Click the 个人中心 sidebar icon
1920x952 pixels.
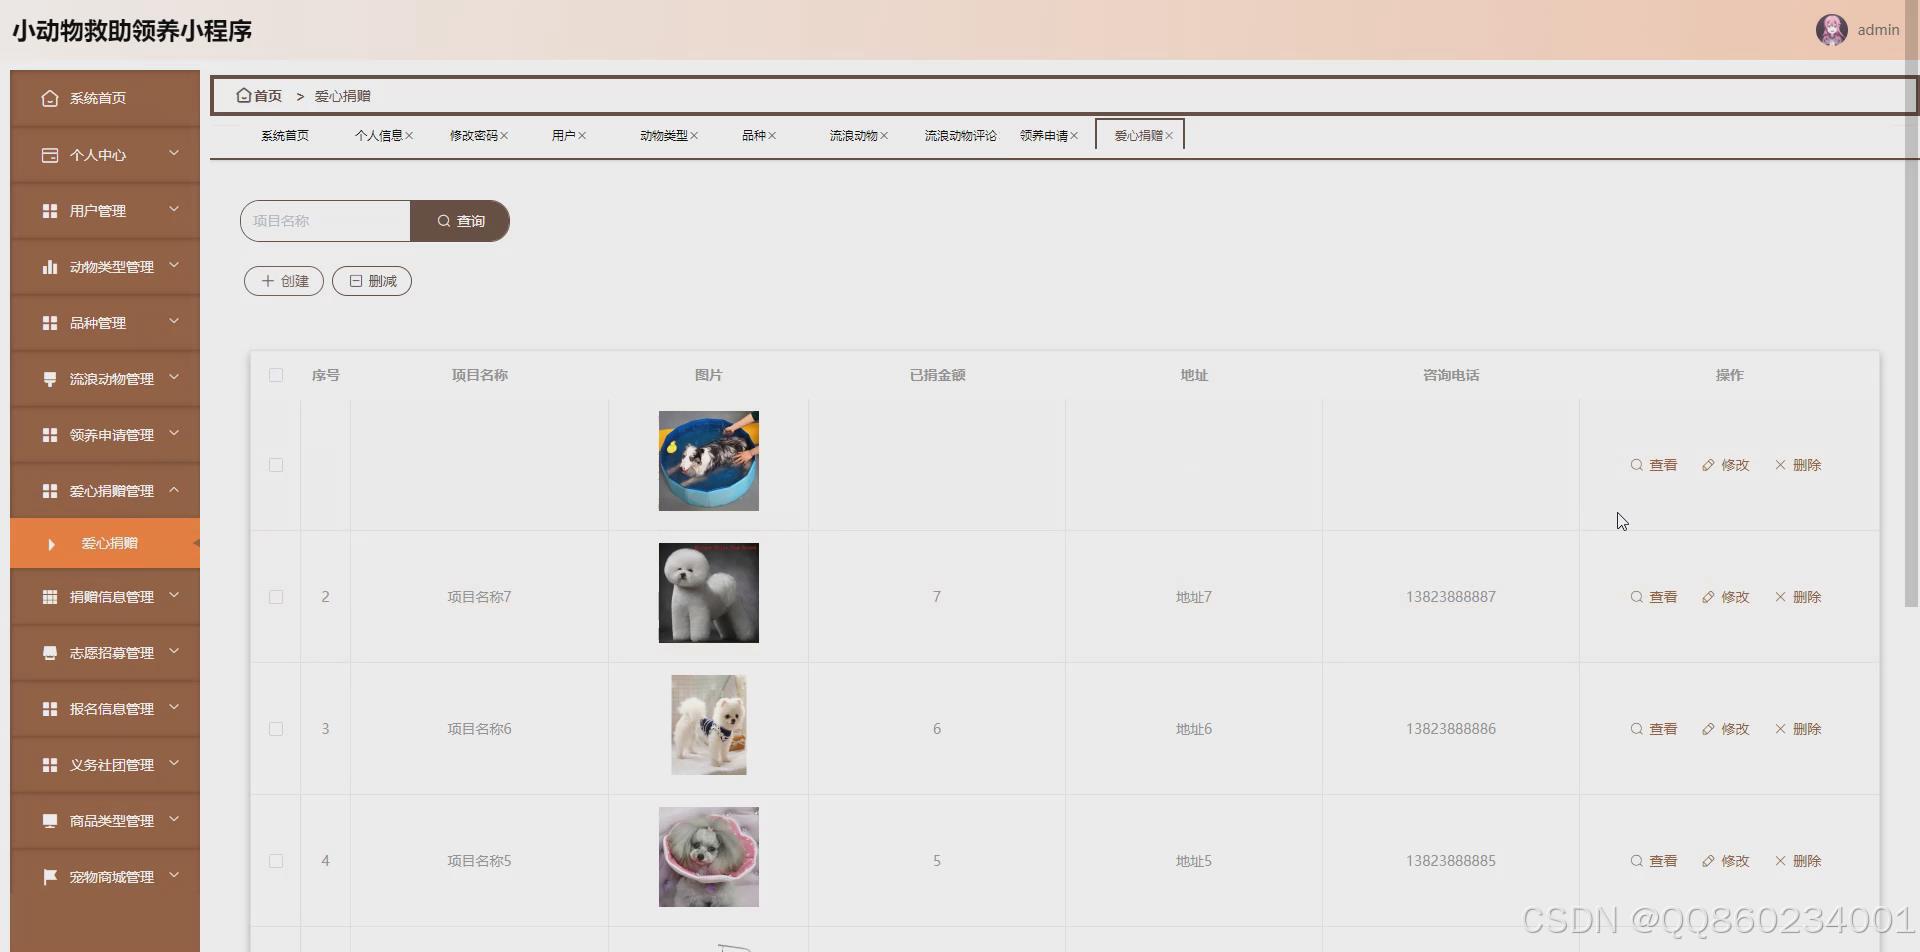point(50,155)
